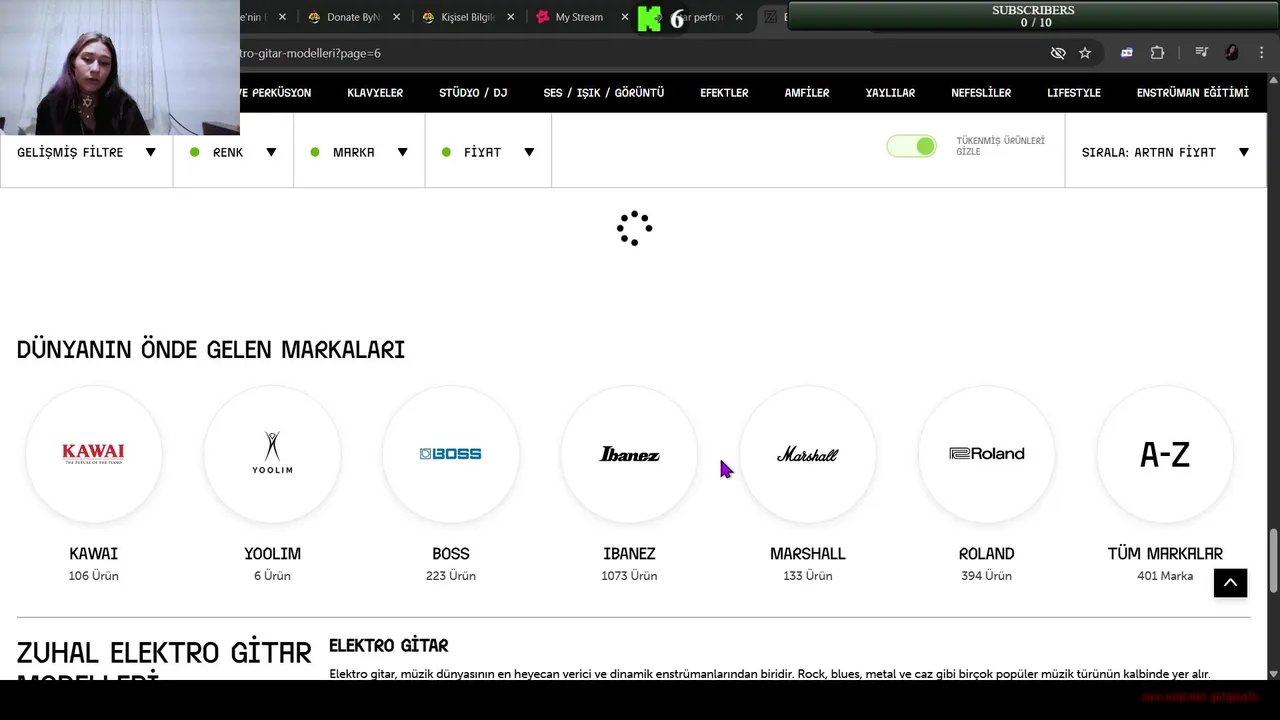Click the '401 Marka' text

(x=1165, y=576)
